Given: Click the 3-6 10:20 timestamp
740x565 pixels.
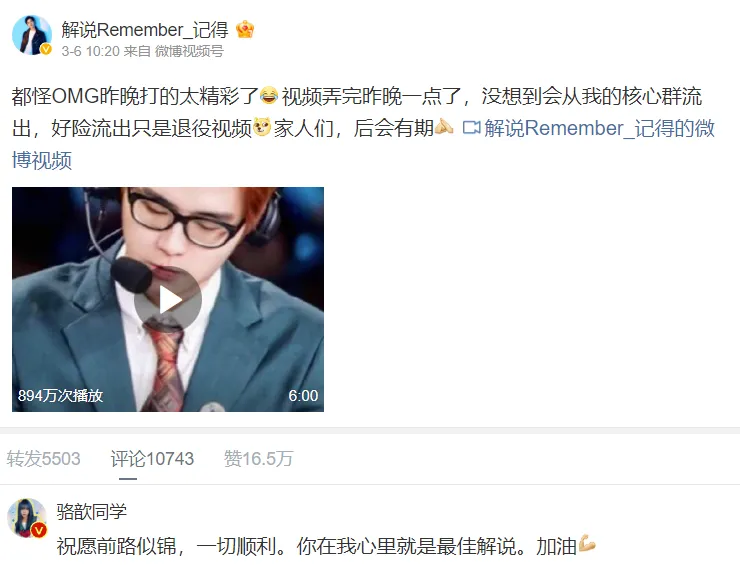Looking at the screenshot, I should [91, 51].
